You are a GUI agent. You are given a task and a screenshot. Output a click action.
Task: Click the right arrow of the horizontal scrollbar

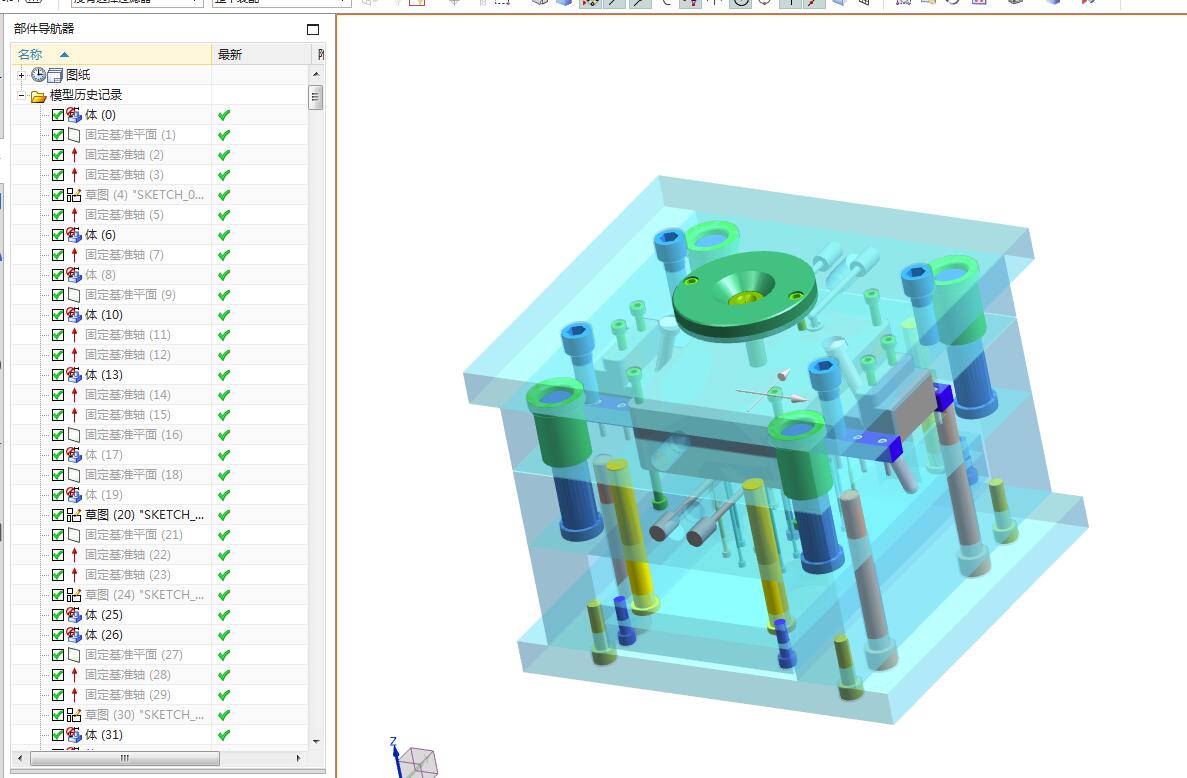coord(298,758)
